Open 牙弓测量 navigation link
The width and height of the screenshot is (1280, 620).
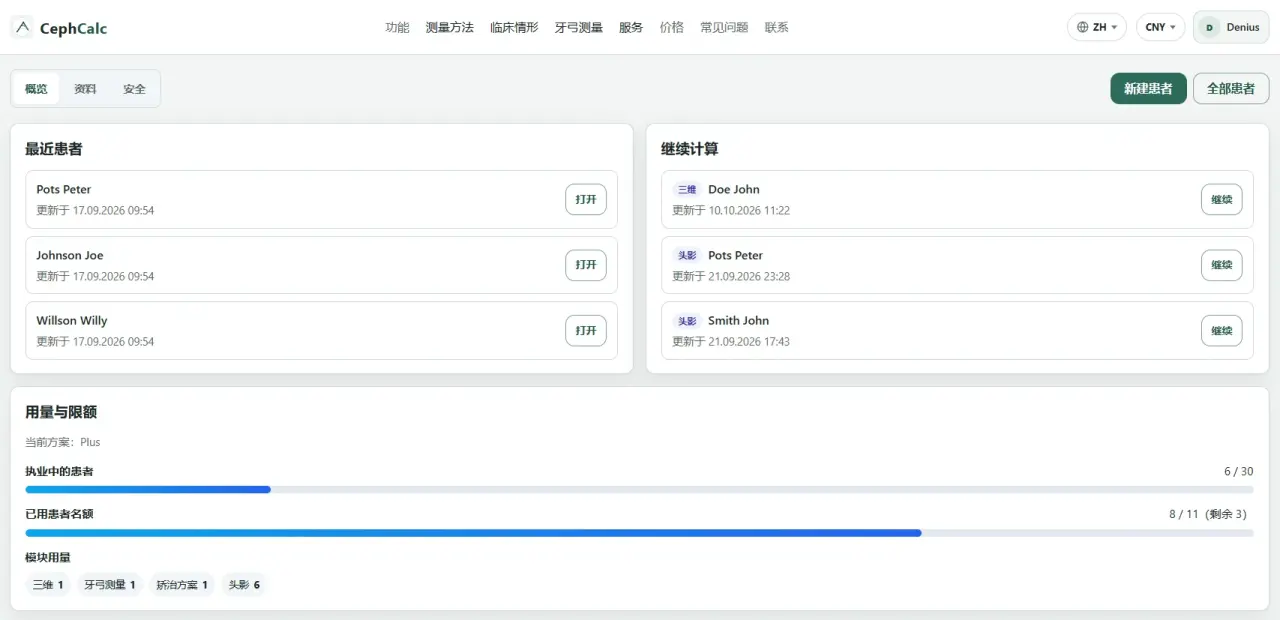[579, 27]
